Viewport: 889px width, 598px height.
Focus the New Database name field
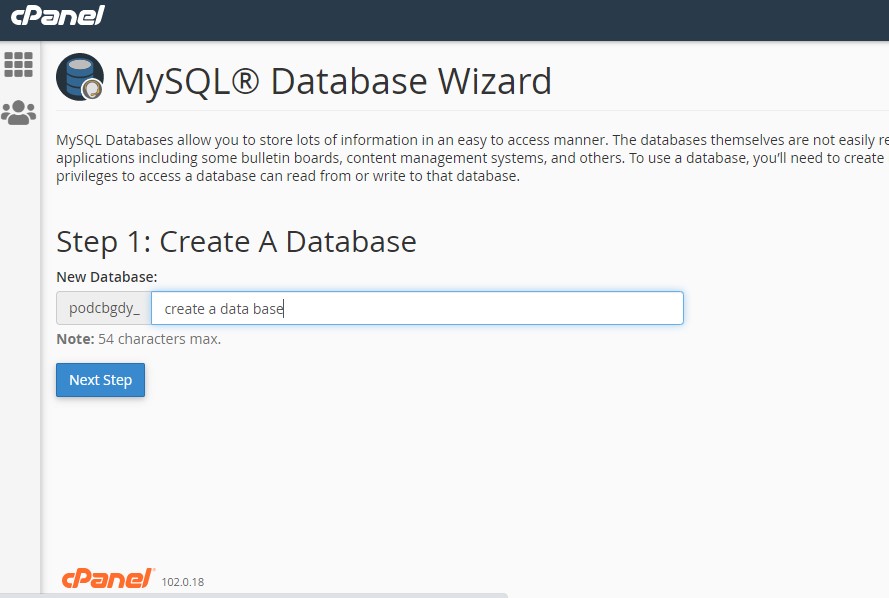pyautogui.click(x=417, y=308)
